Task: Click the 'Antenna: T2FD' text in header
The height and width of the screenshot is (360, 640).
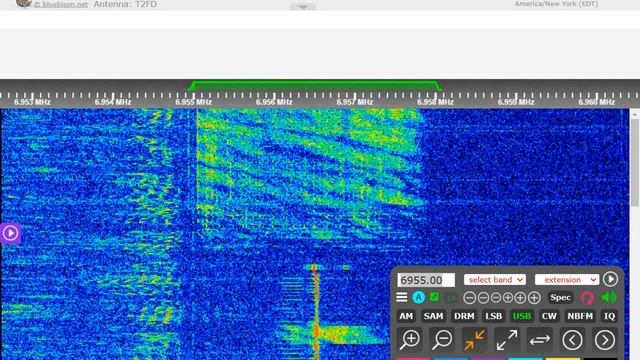Action: click(x=125, y=4)
